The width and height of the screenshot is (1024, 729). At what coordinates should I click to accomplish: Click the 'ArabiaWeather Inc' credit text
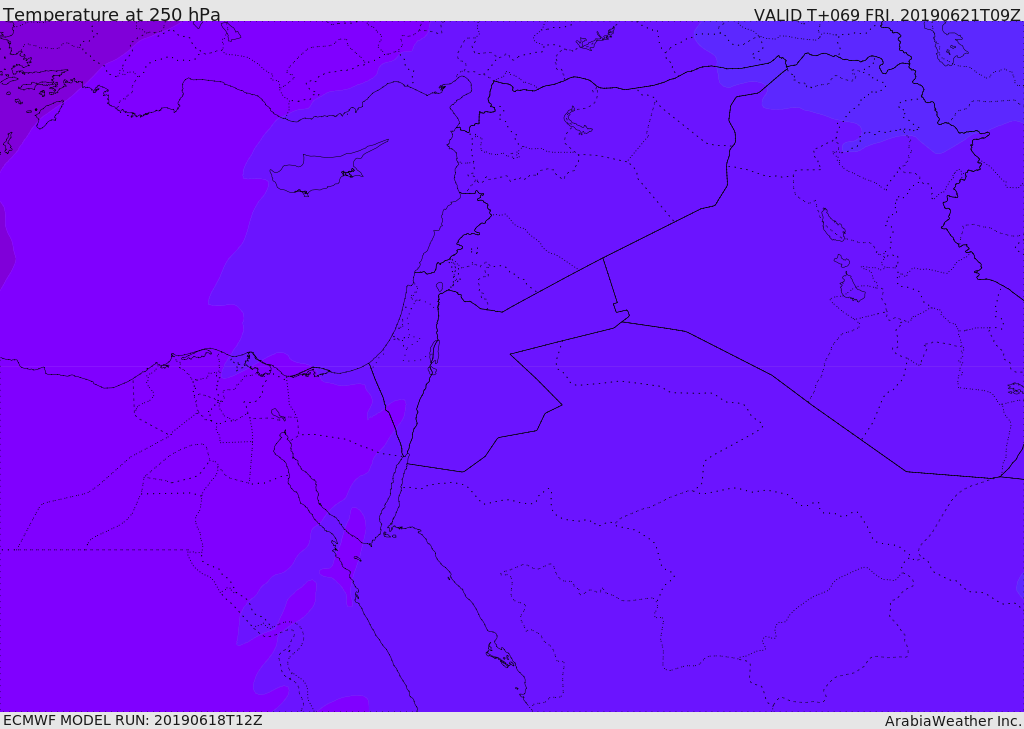pyautogui.click(x=951, y=721)
